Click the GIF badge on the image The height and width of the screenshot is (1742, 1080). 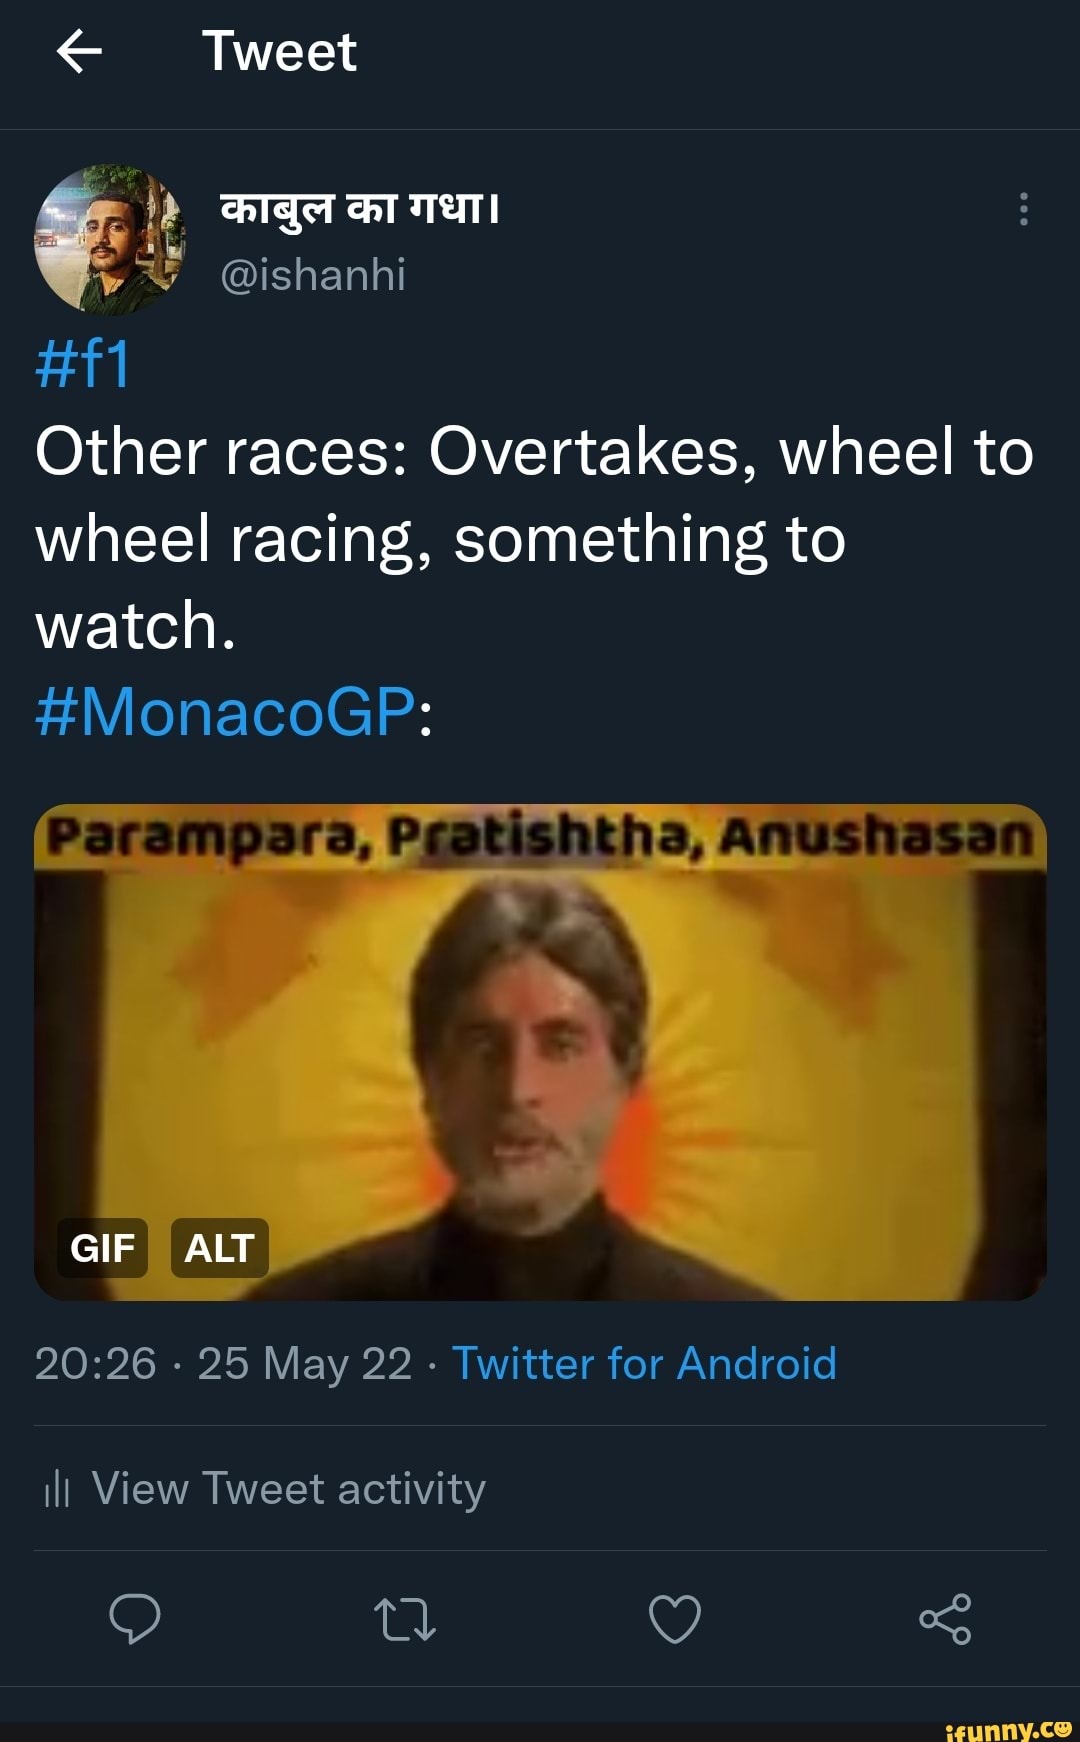pos(102,1248)
